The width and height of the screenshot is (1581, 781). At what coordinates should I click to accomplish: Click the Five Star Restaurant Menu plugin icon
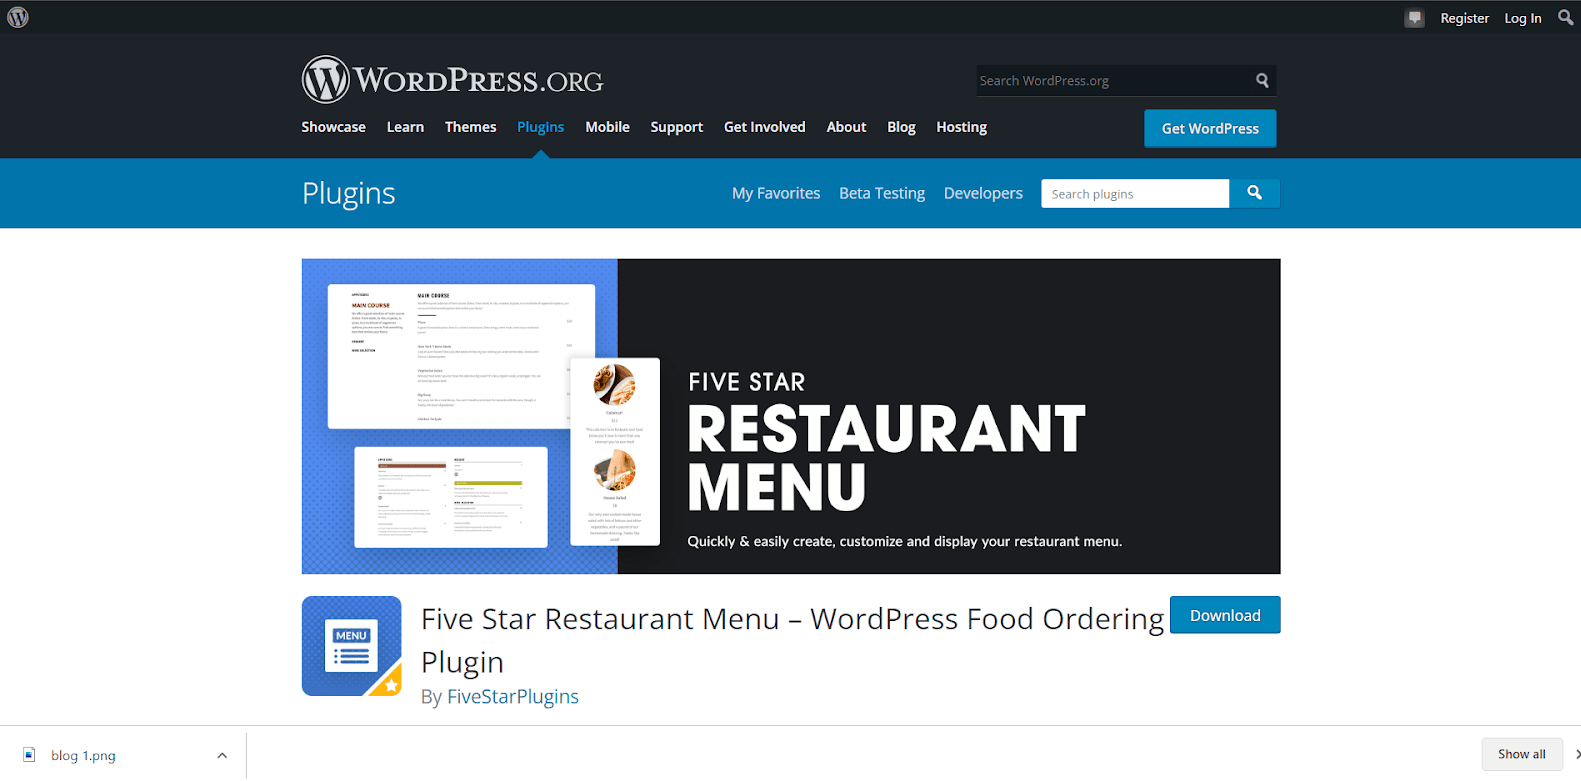tap(352, 646)
